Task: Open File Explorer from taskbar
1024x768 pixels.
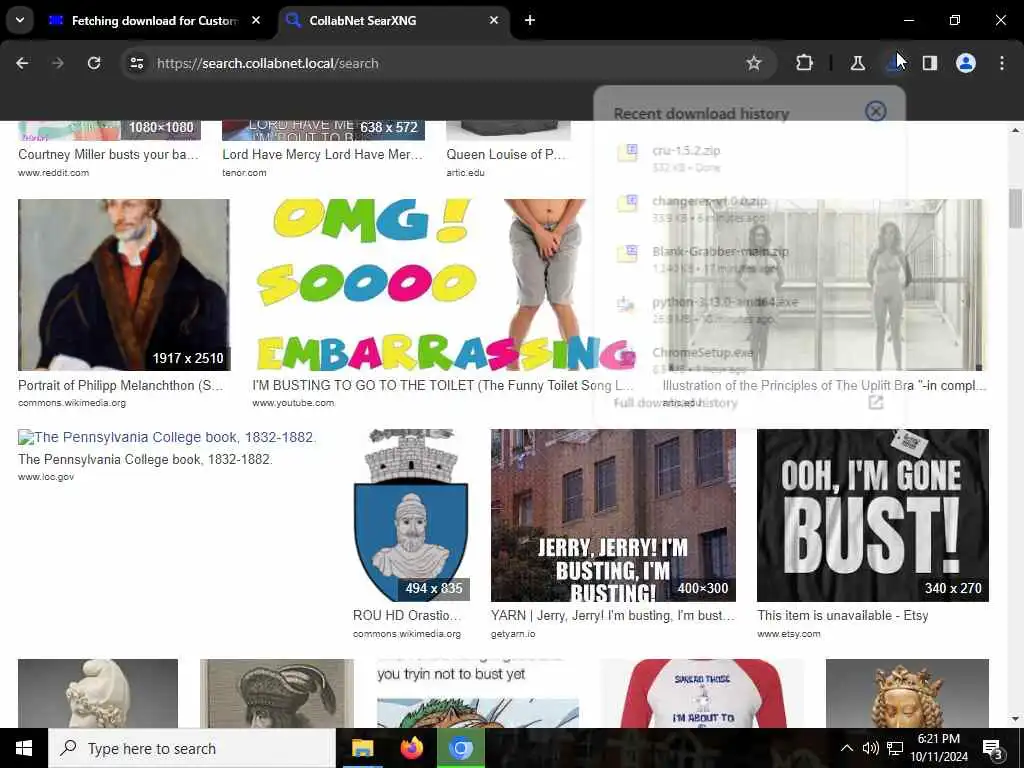Action: tap(362, 748)
